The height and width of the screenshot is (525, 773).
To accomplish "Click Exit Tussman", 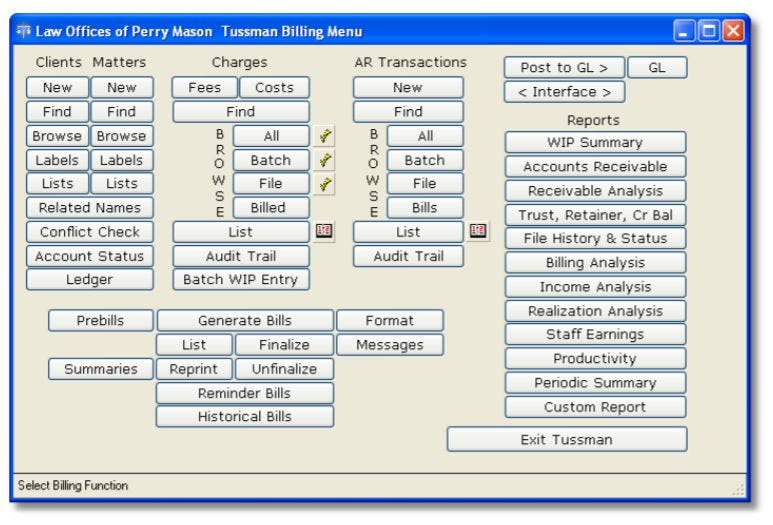I will (567, 439).
